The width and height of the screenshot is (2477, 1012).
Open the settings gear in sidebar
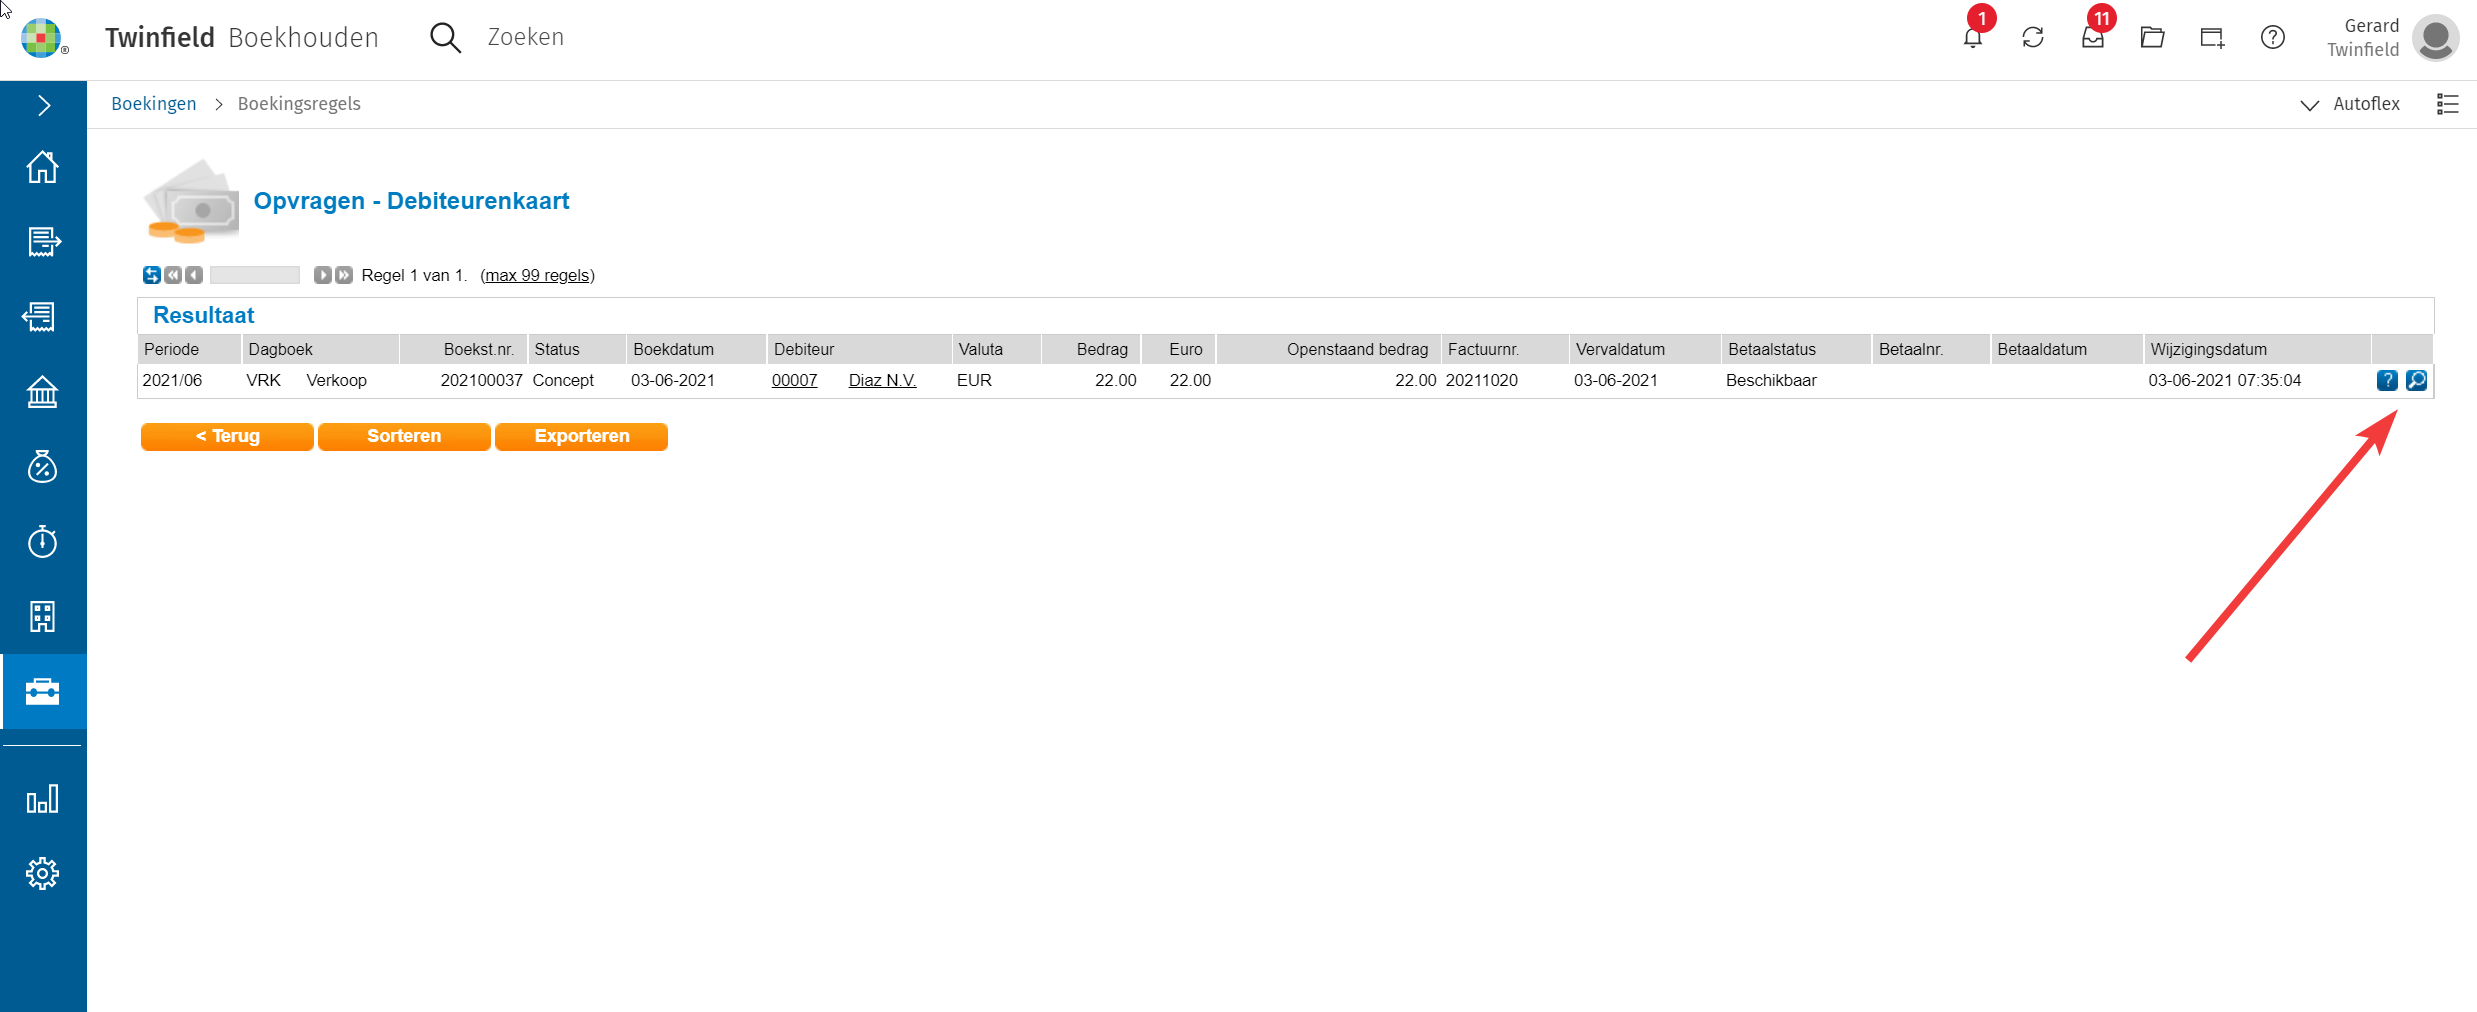(x=42, y=874)
